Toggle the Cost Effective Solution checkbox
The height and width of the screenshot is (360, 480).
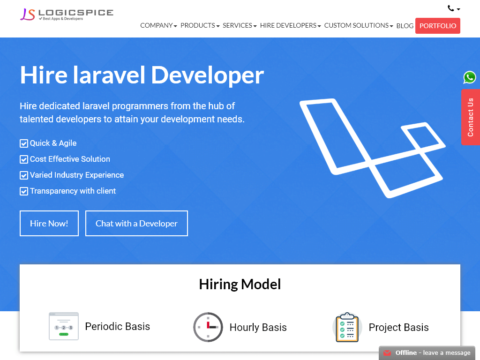24,159
